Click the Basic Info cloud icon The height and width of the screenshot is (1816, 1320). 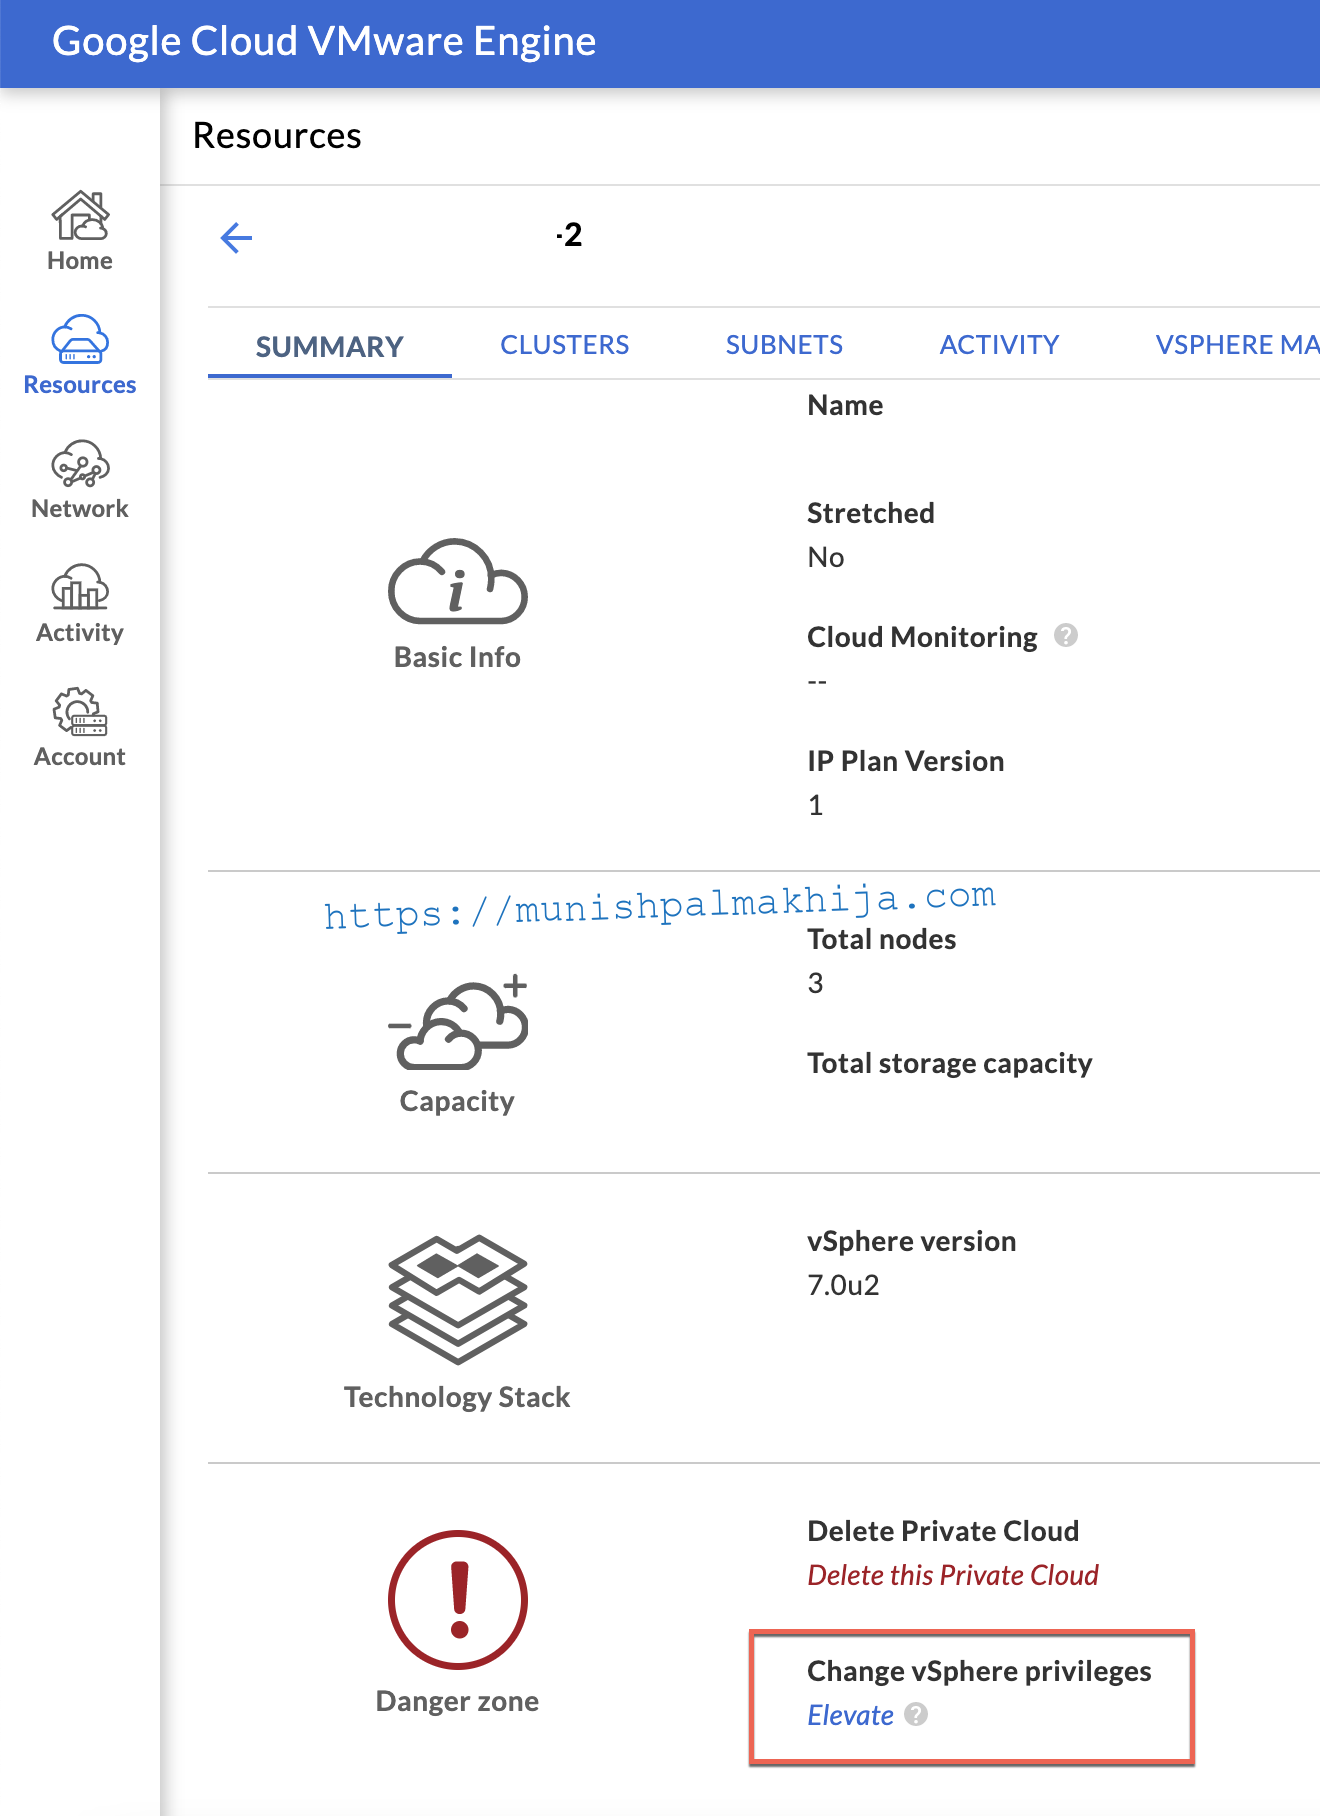click(x=457, y=581)
